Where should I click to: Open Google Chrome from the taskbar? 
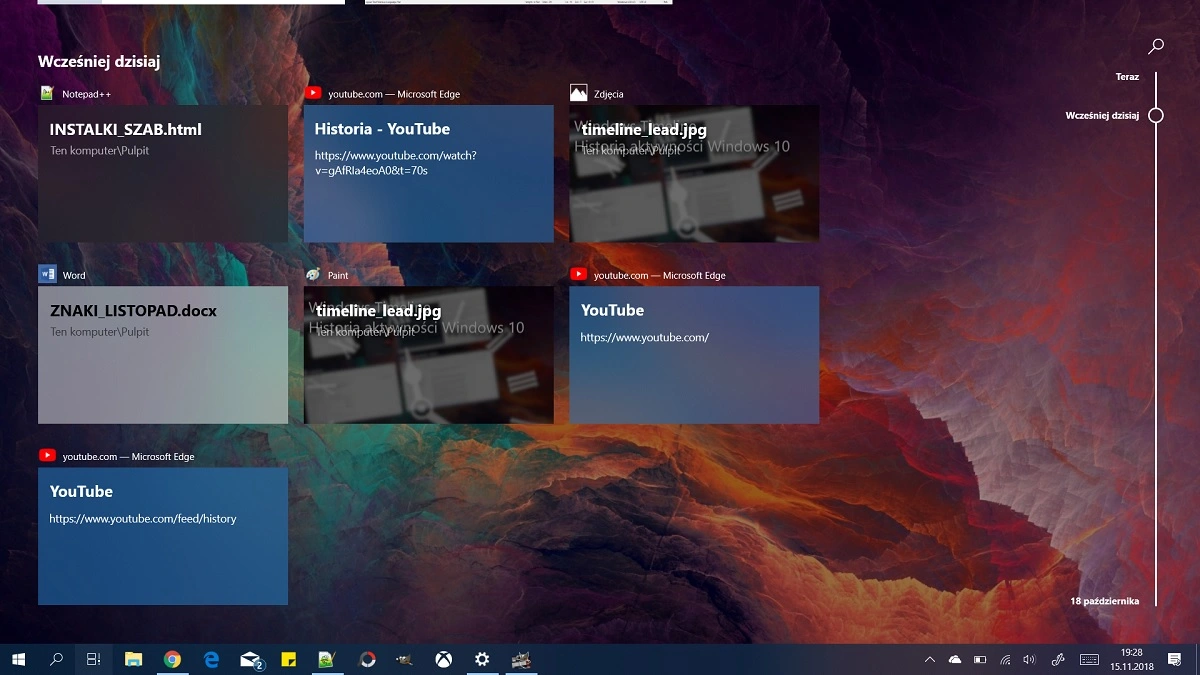click(x=172, y=659)
